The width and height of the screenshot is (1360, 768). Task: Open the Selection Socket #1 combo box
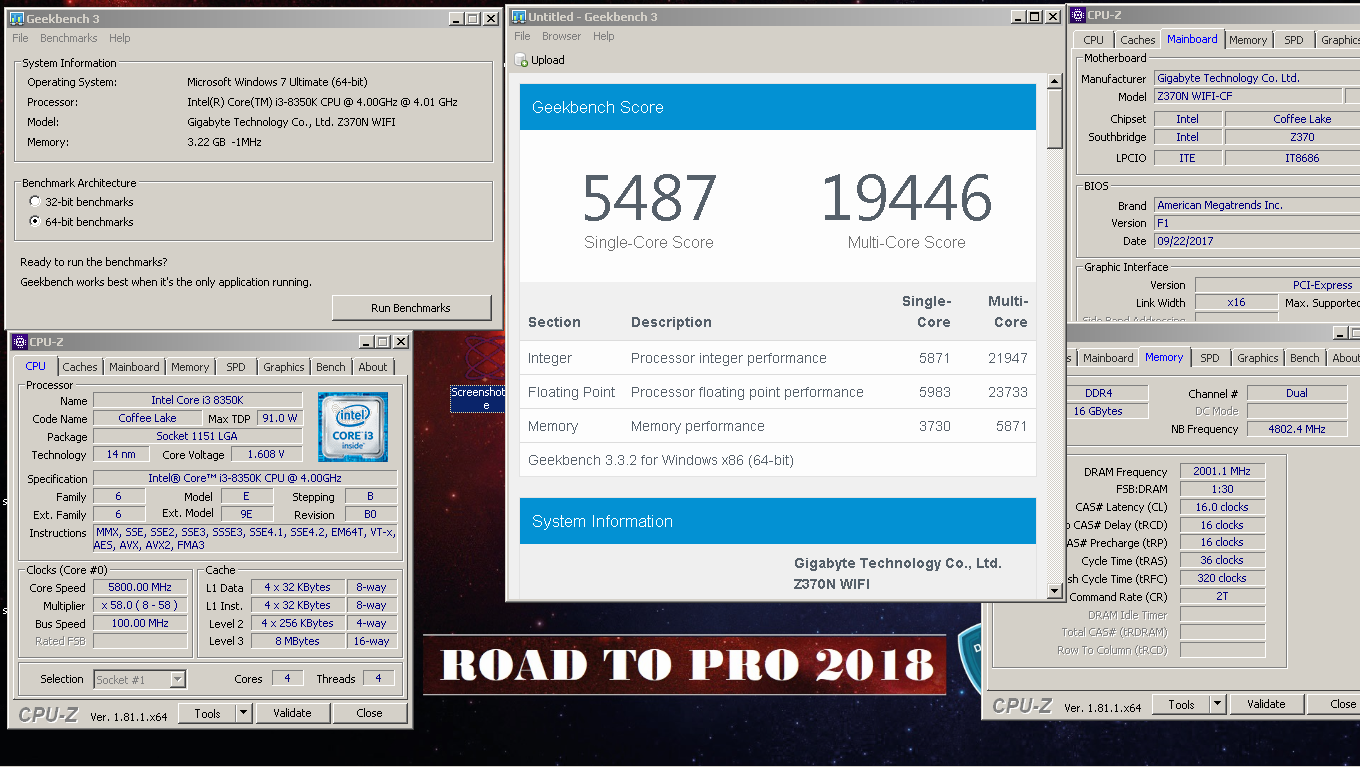(140, 680)
